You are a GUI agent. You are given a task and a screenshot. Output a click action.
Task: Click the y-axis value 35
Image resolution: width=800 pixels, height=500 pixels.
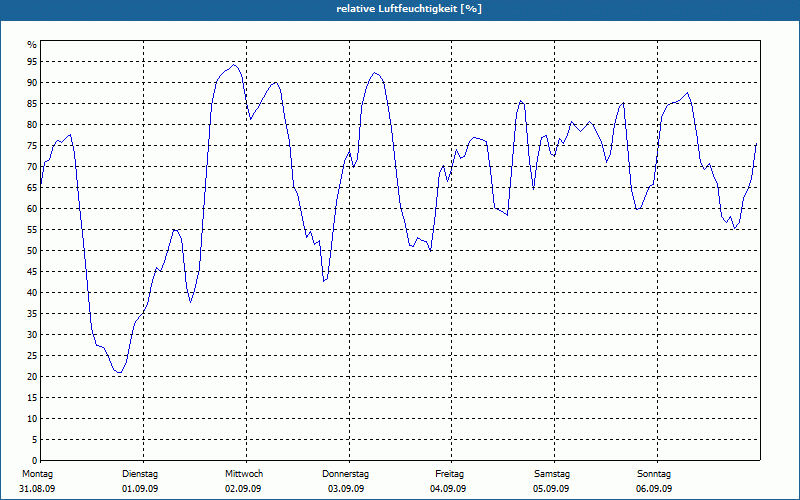click(32, 314)
